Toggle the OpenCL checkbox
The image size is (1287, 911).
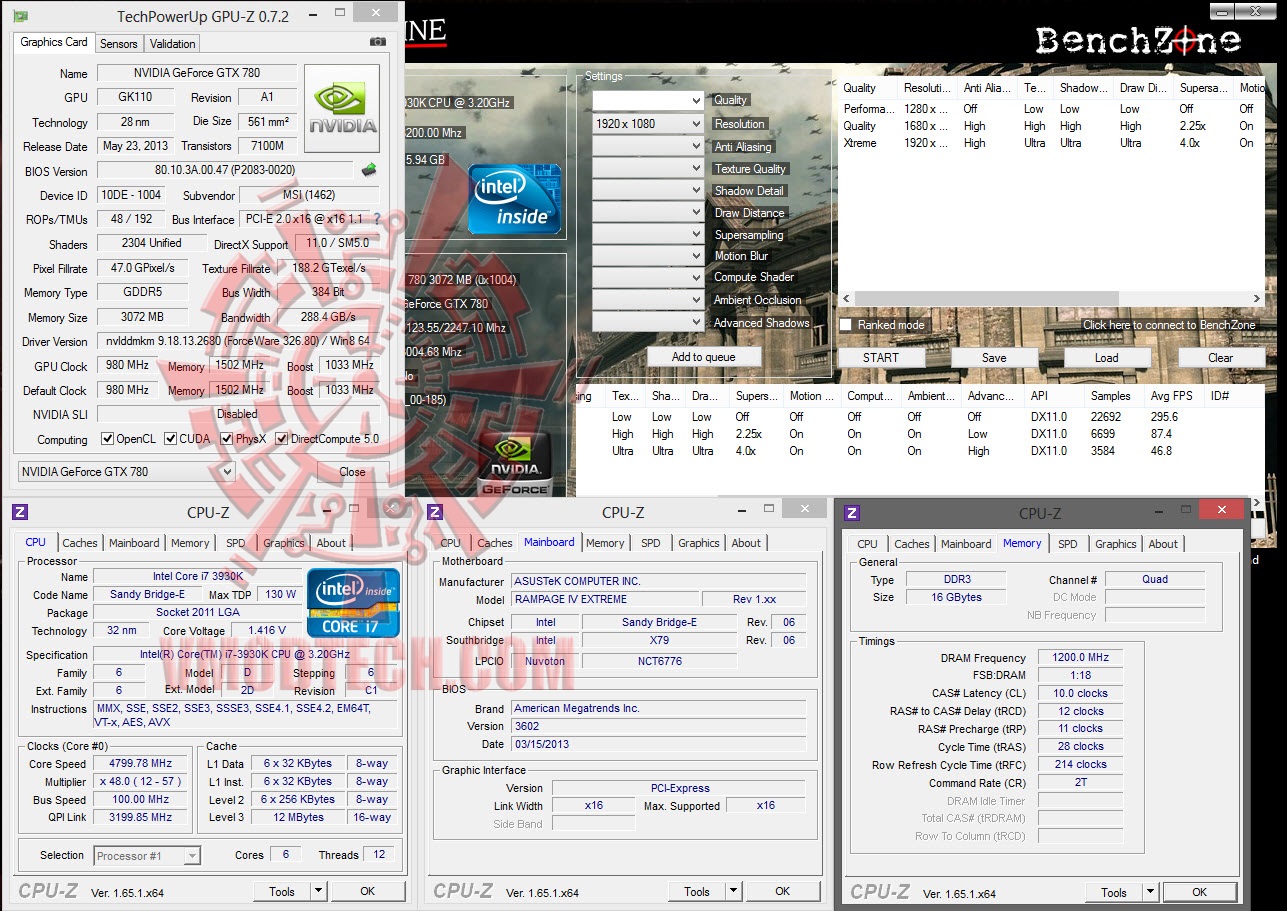click(108, 439)
